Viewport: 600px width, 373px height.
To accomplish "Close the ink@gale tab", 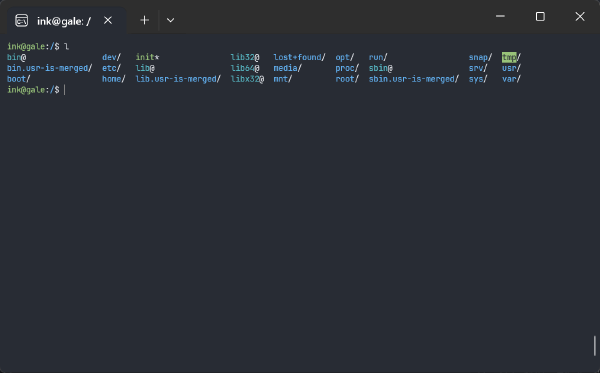I will point(108,20).
